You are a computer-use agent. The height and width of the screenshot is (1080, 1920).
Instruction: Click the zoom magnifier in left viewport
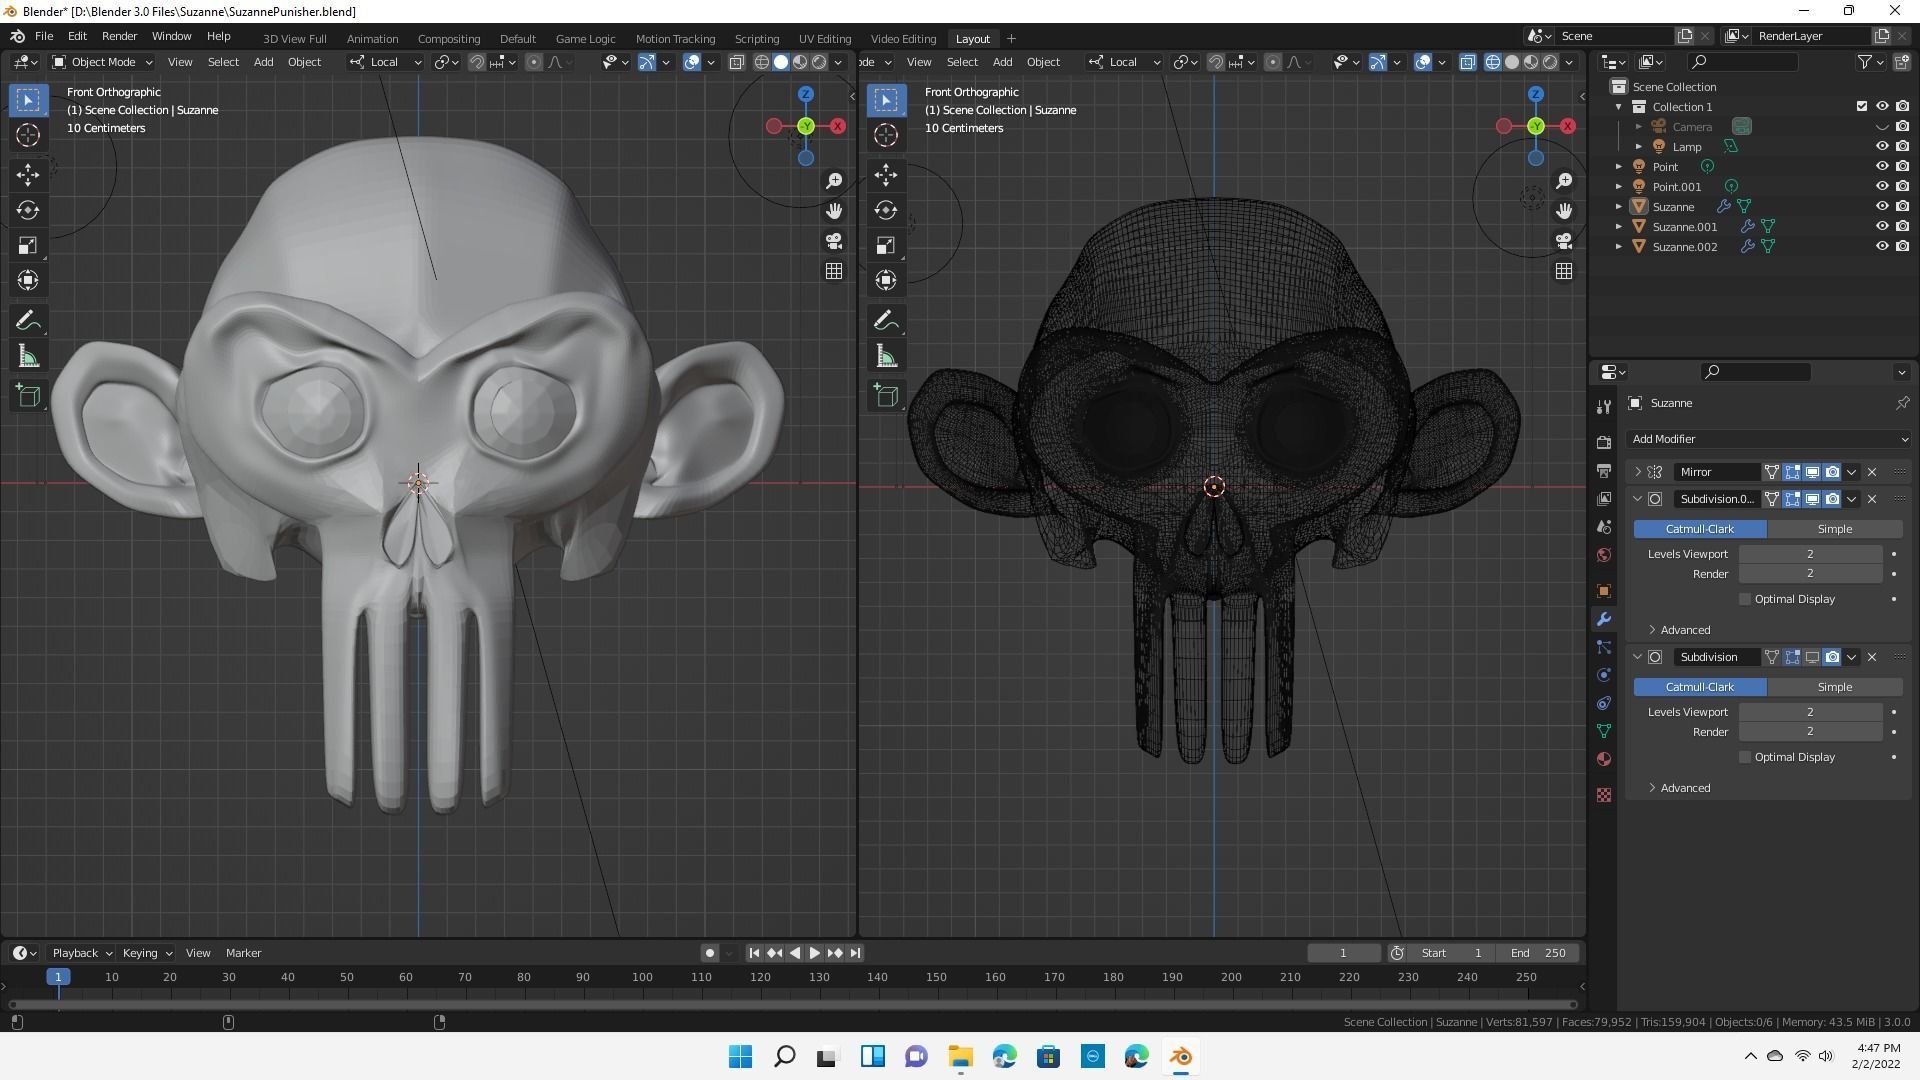click(x=834, y=181)
